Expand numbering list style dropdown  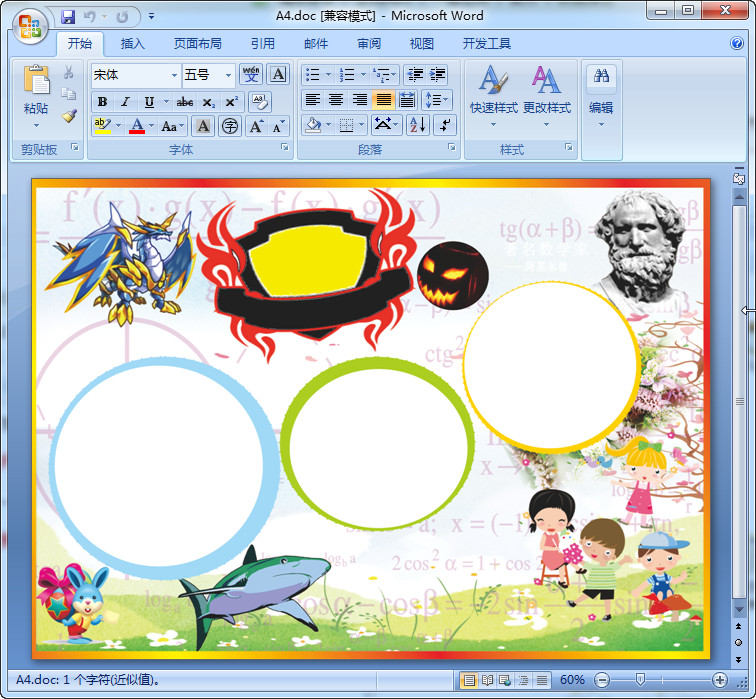[364, 75]
